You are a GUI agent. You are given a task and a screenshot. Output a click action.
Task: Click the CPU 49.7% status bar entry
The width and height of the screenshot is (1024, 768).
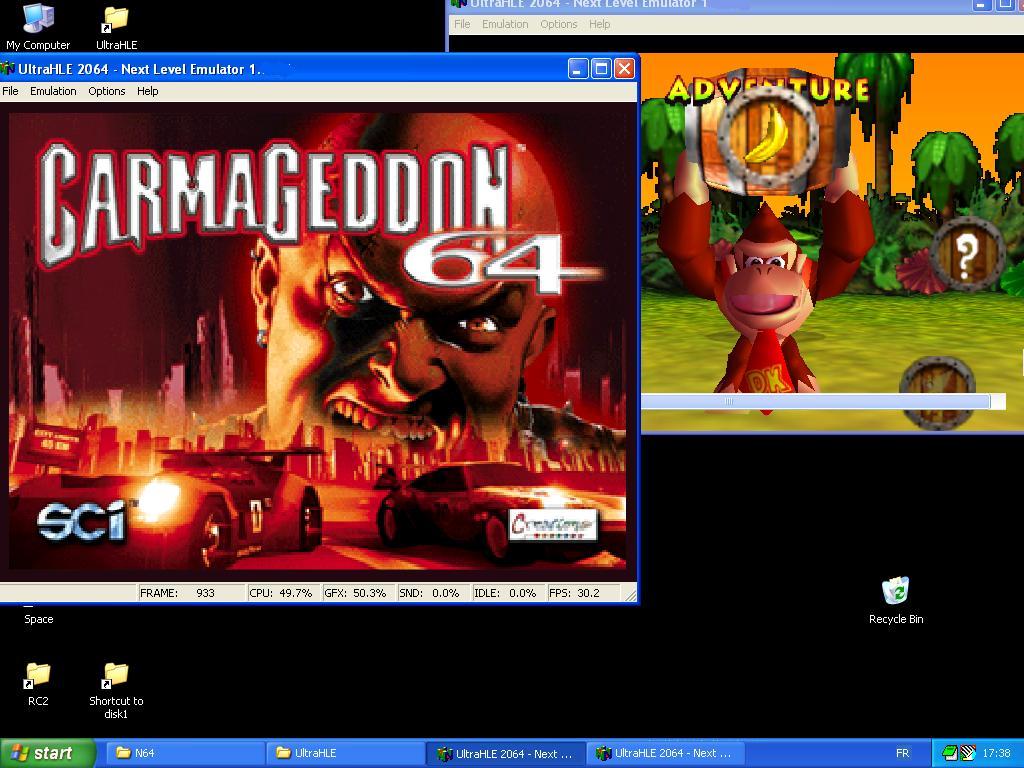(x=284, y=593)
